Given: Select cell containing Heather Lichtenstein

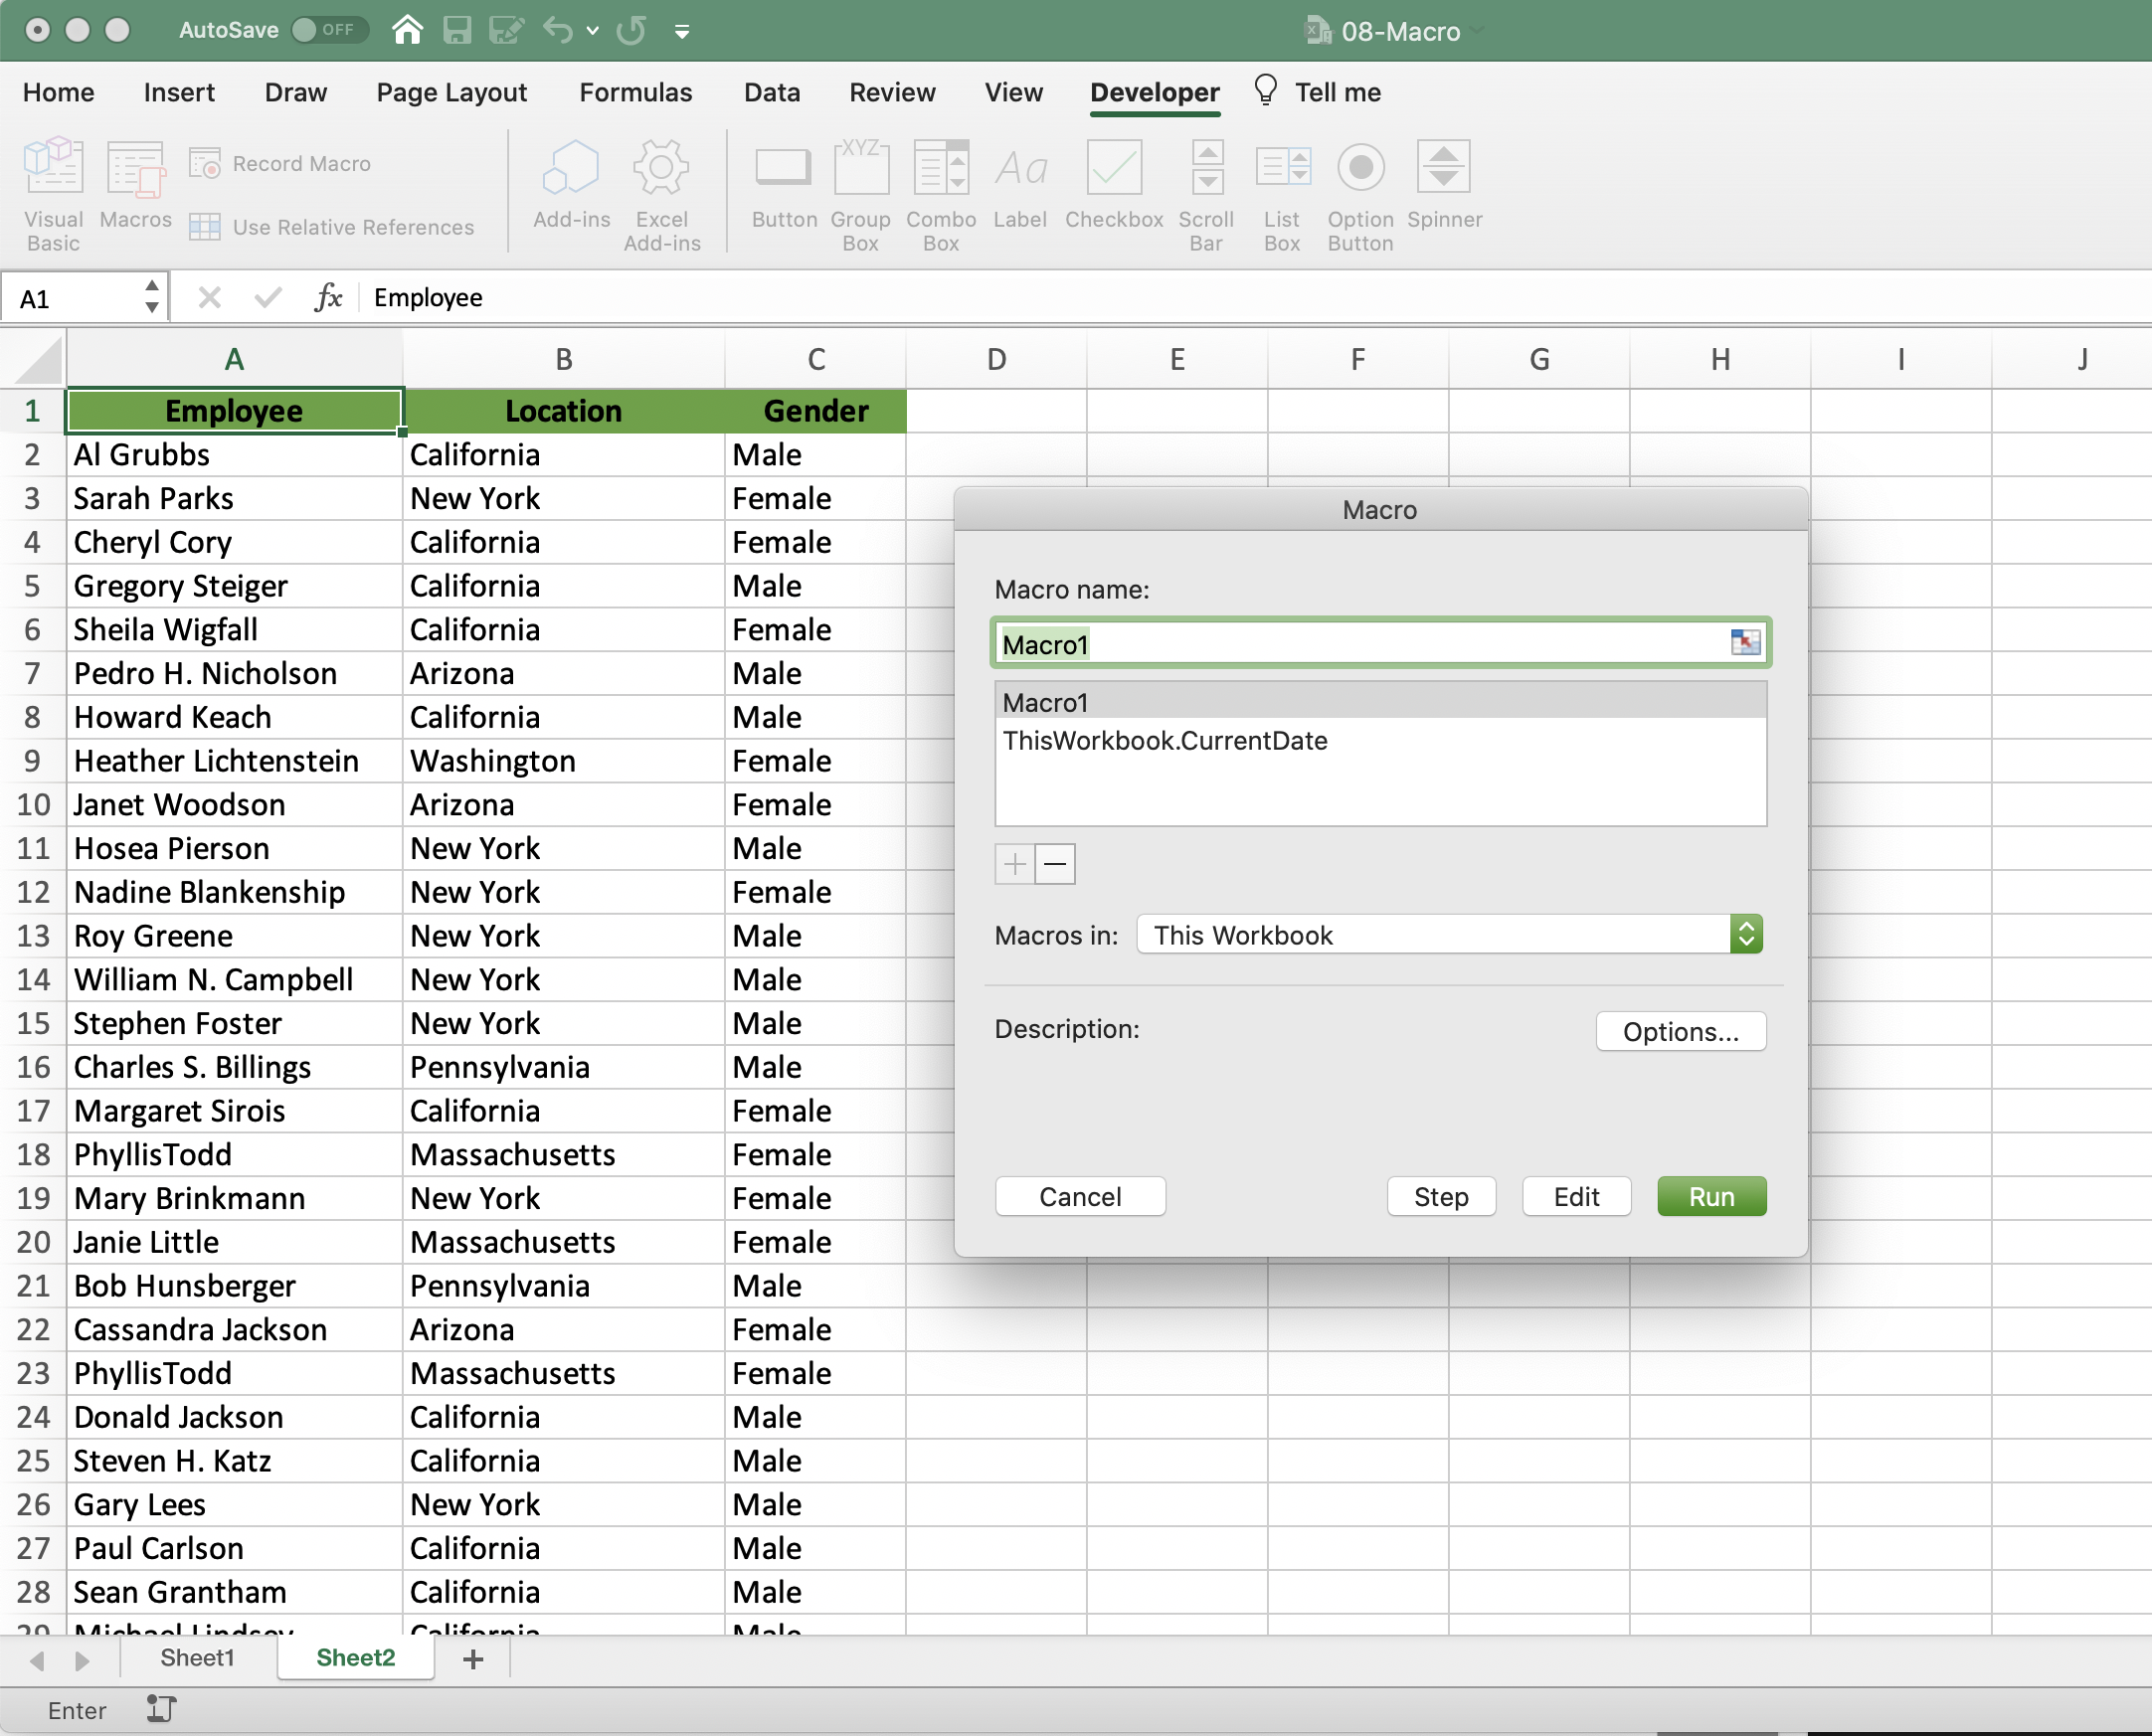Looking at the screenshot, I should tap(235, 761).
